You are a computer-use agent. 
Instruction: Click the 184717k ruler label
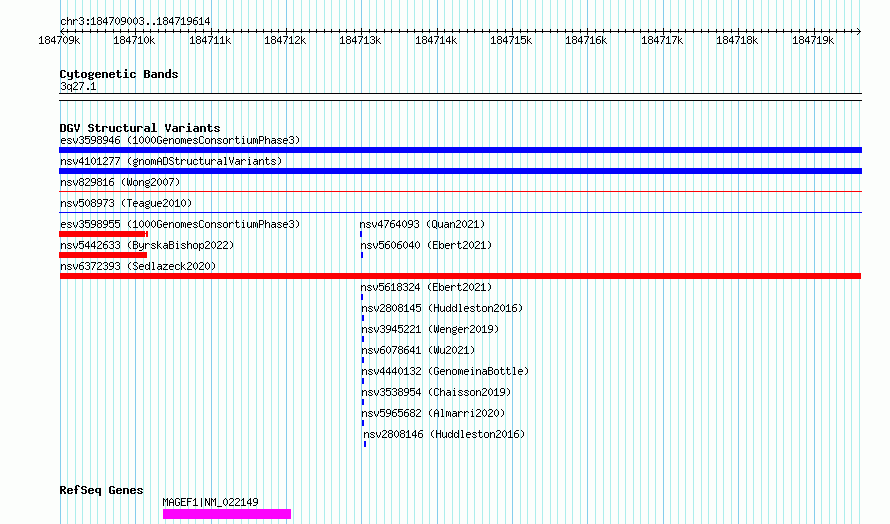tap(662, 40)
